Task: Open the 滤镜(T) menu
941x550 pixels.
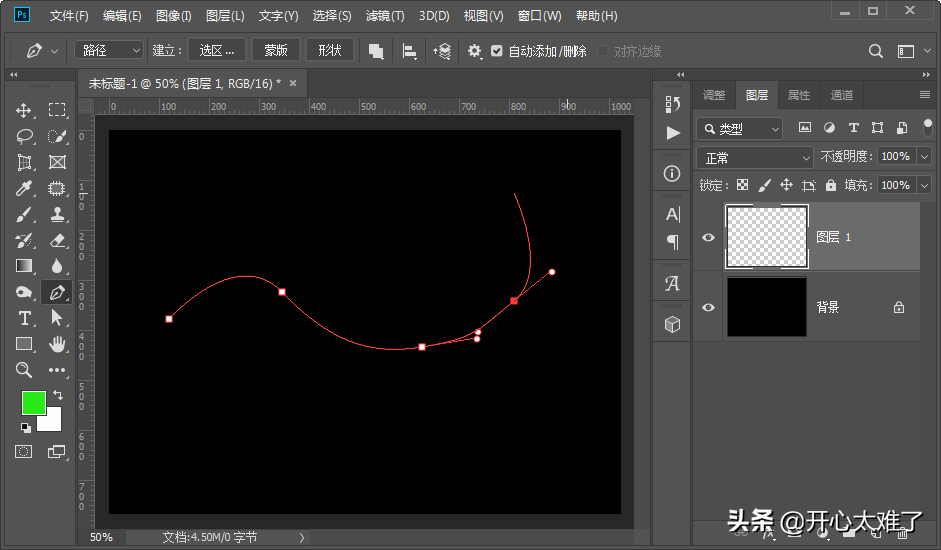Action: (385, 16)
